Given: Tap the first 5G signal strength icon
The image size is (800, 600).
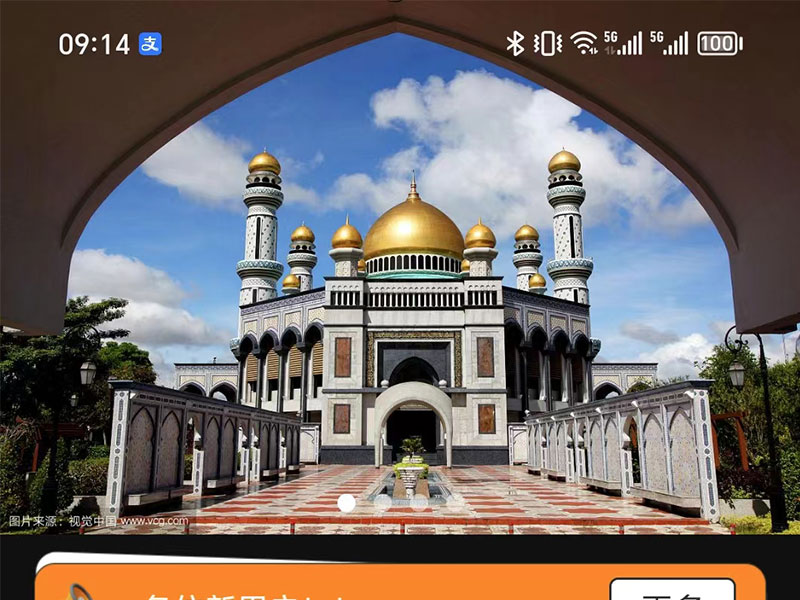Looking at the screenshot, I should click(x=622, y=43).
